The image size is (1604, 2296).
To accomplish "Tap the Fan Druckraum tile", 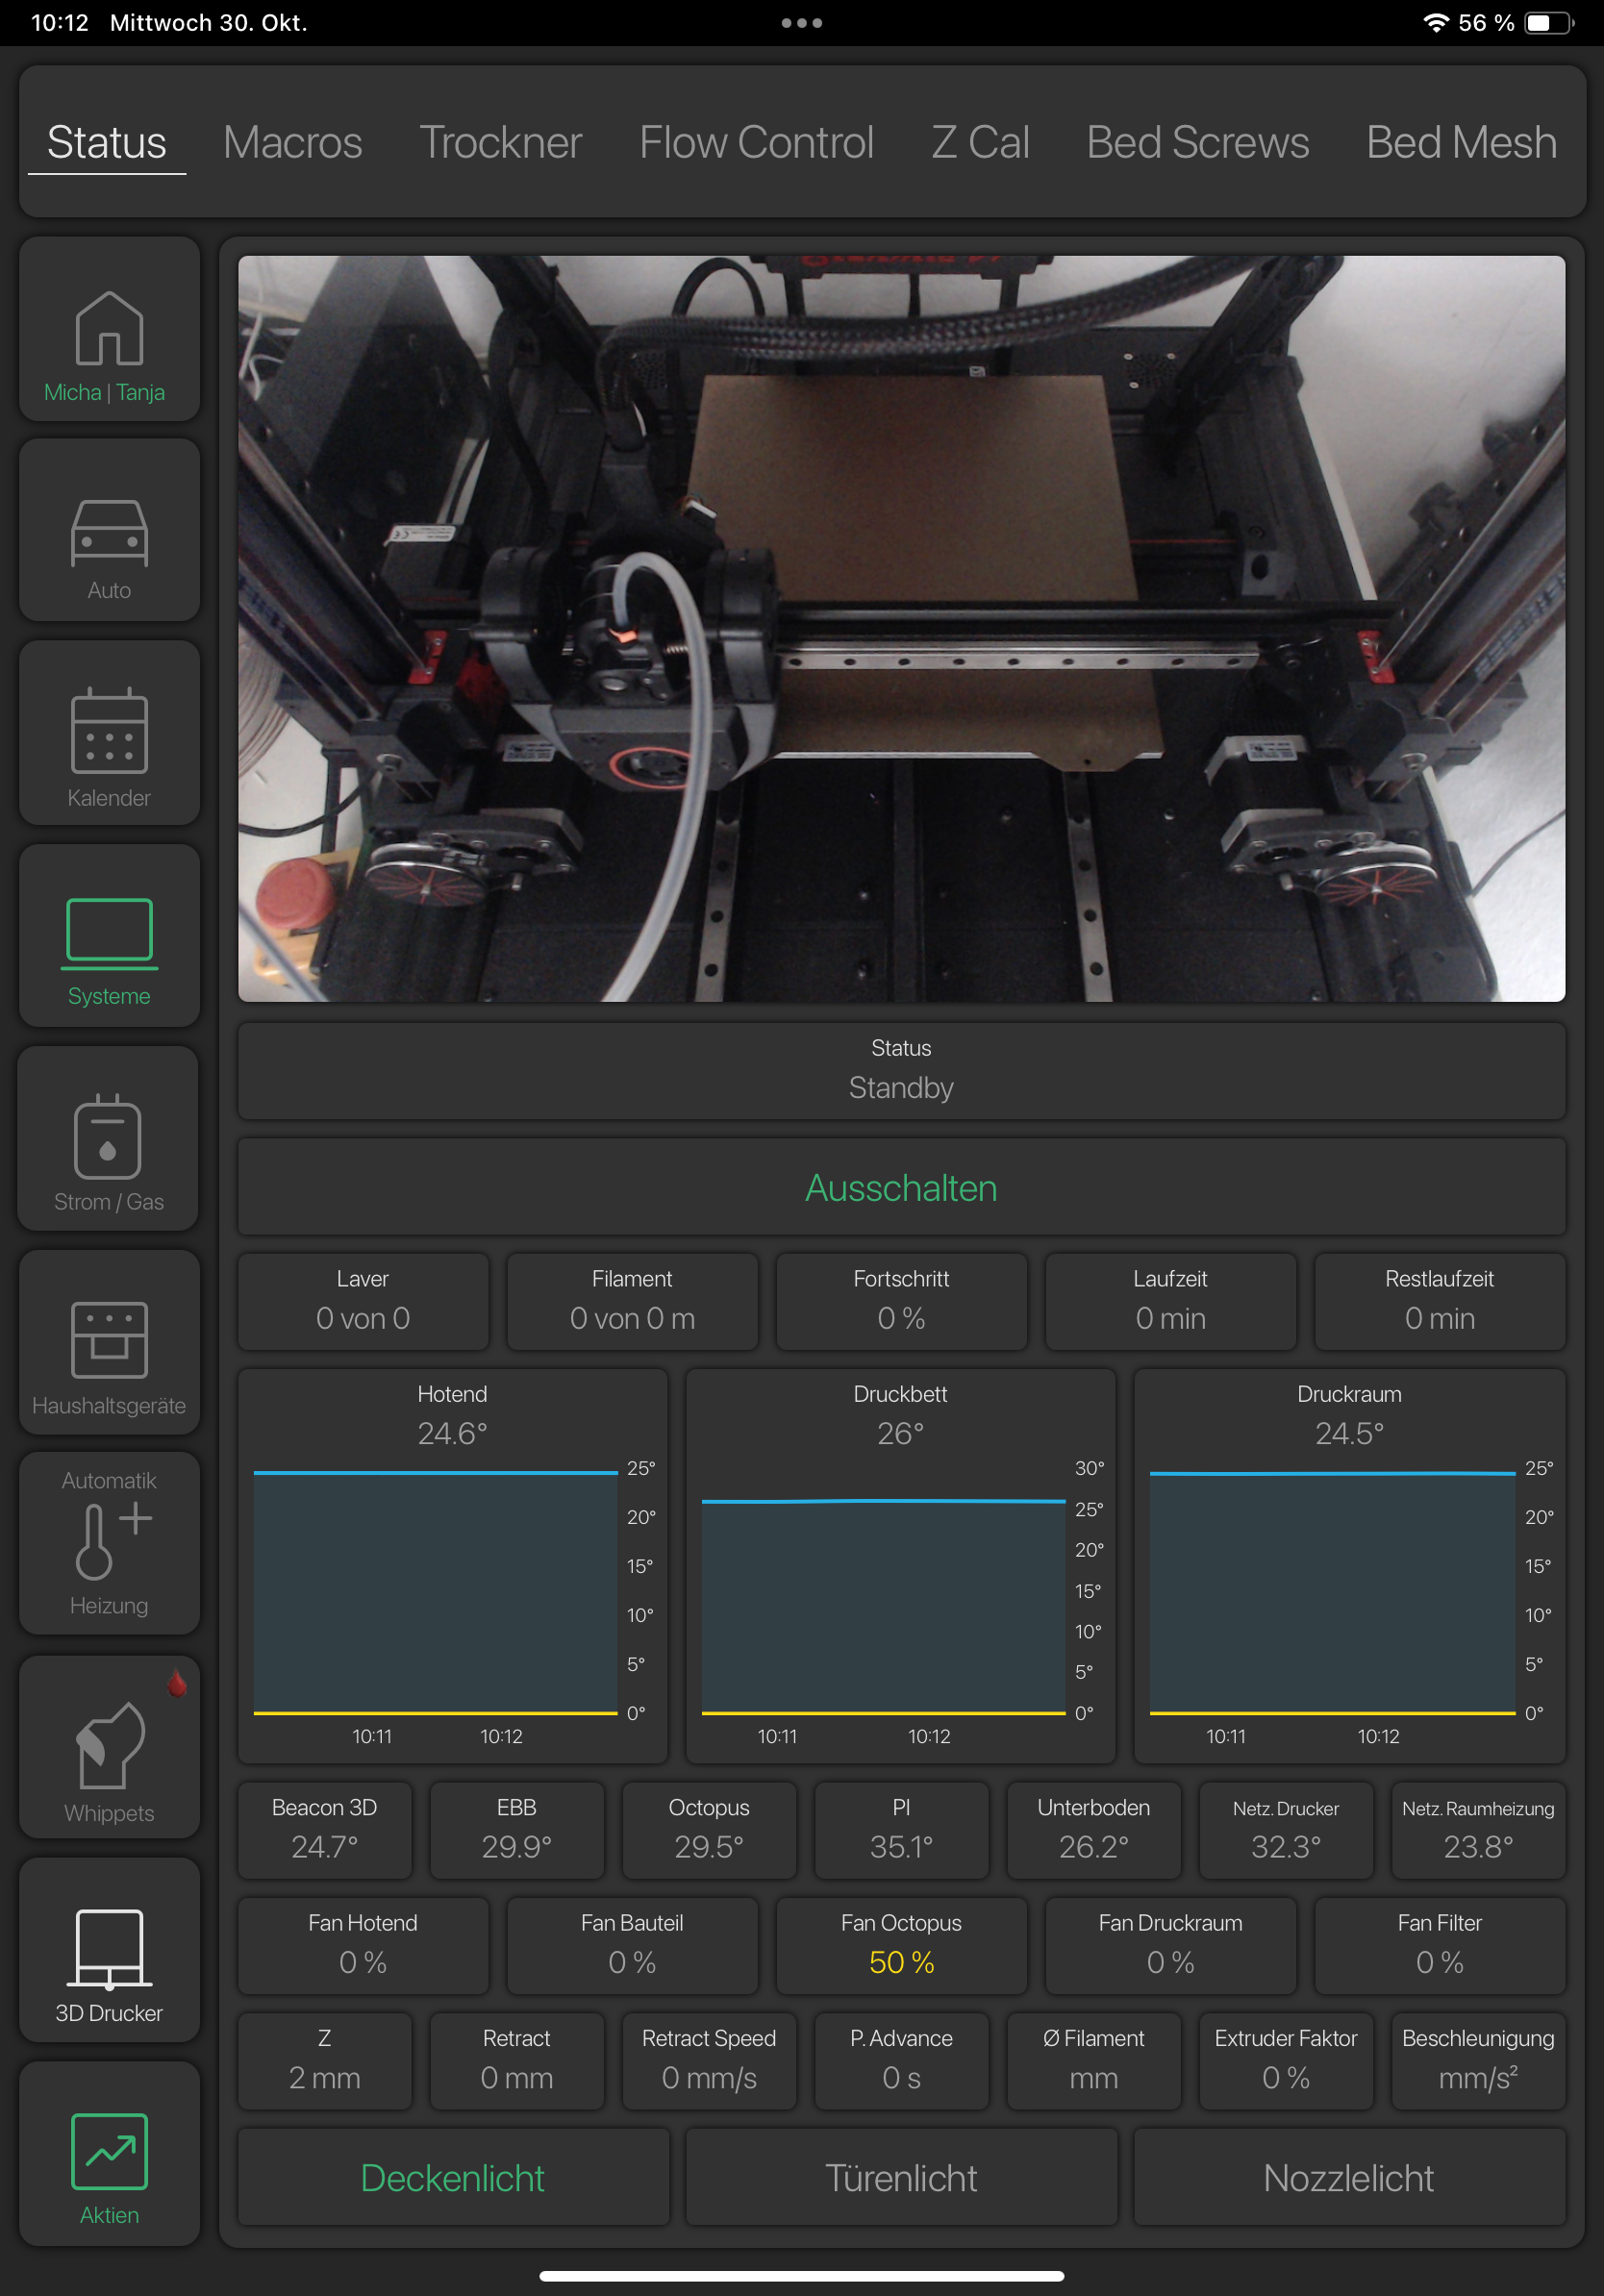I will [x=1171, y=1945].
